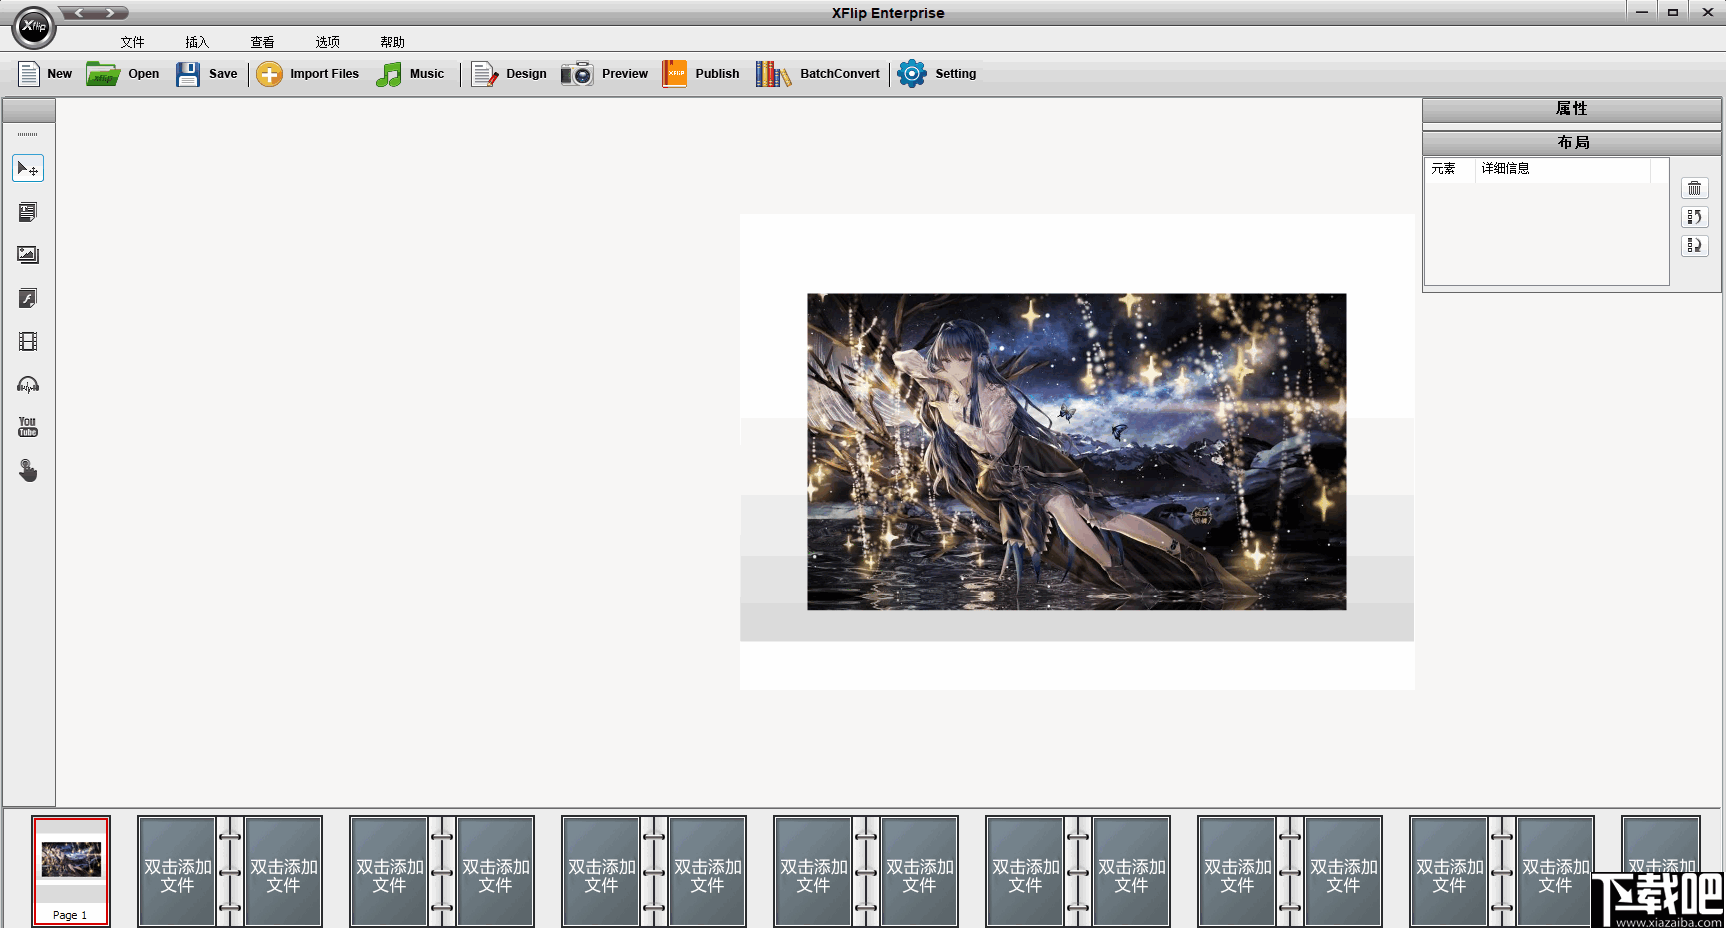Choose the audio headphones tool
1726x928 pixels.
click(28, 385)
